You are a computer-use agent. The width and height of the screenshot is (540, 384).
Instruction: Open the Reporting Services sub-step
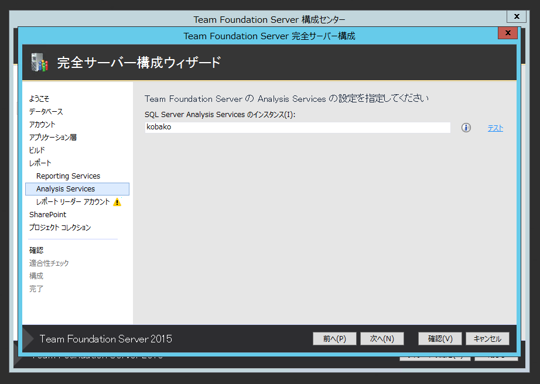tap(68, 176)
